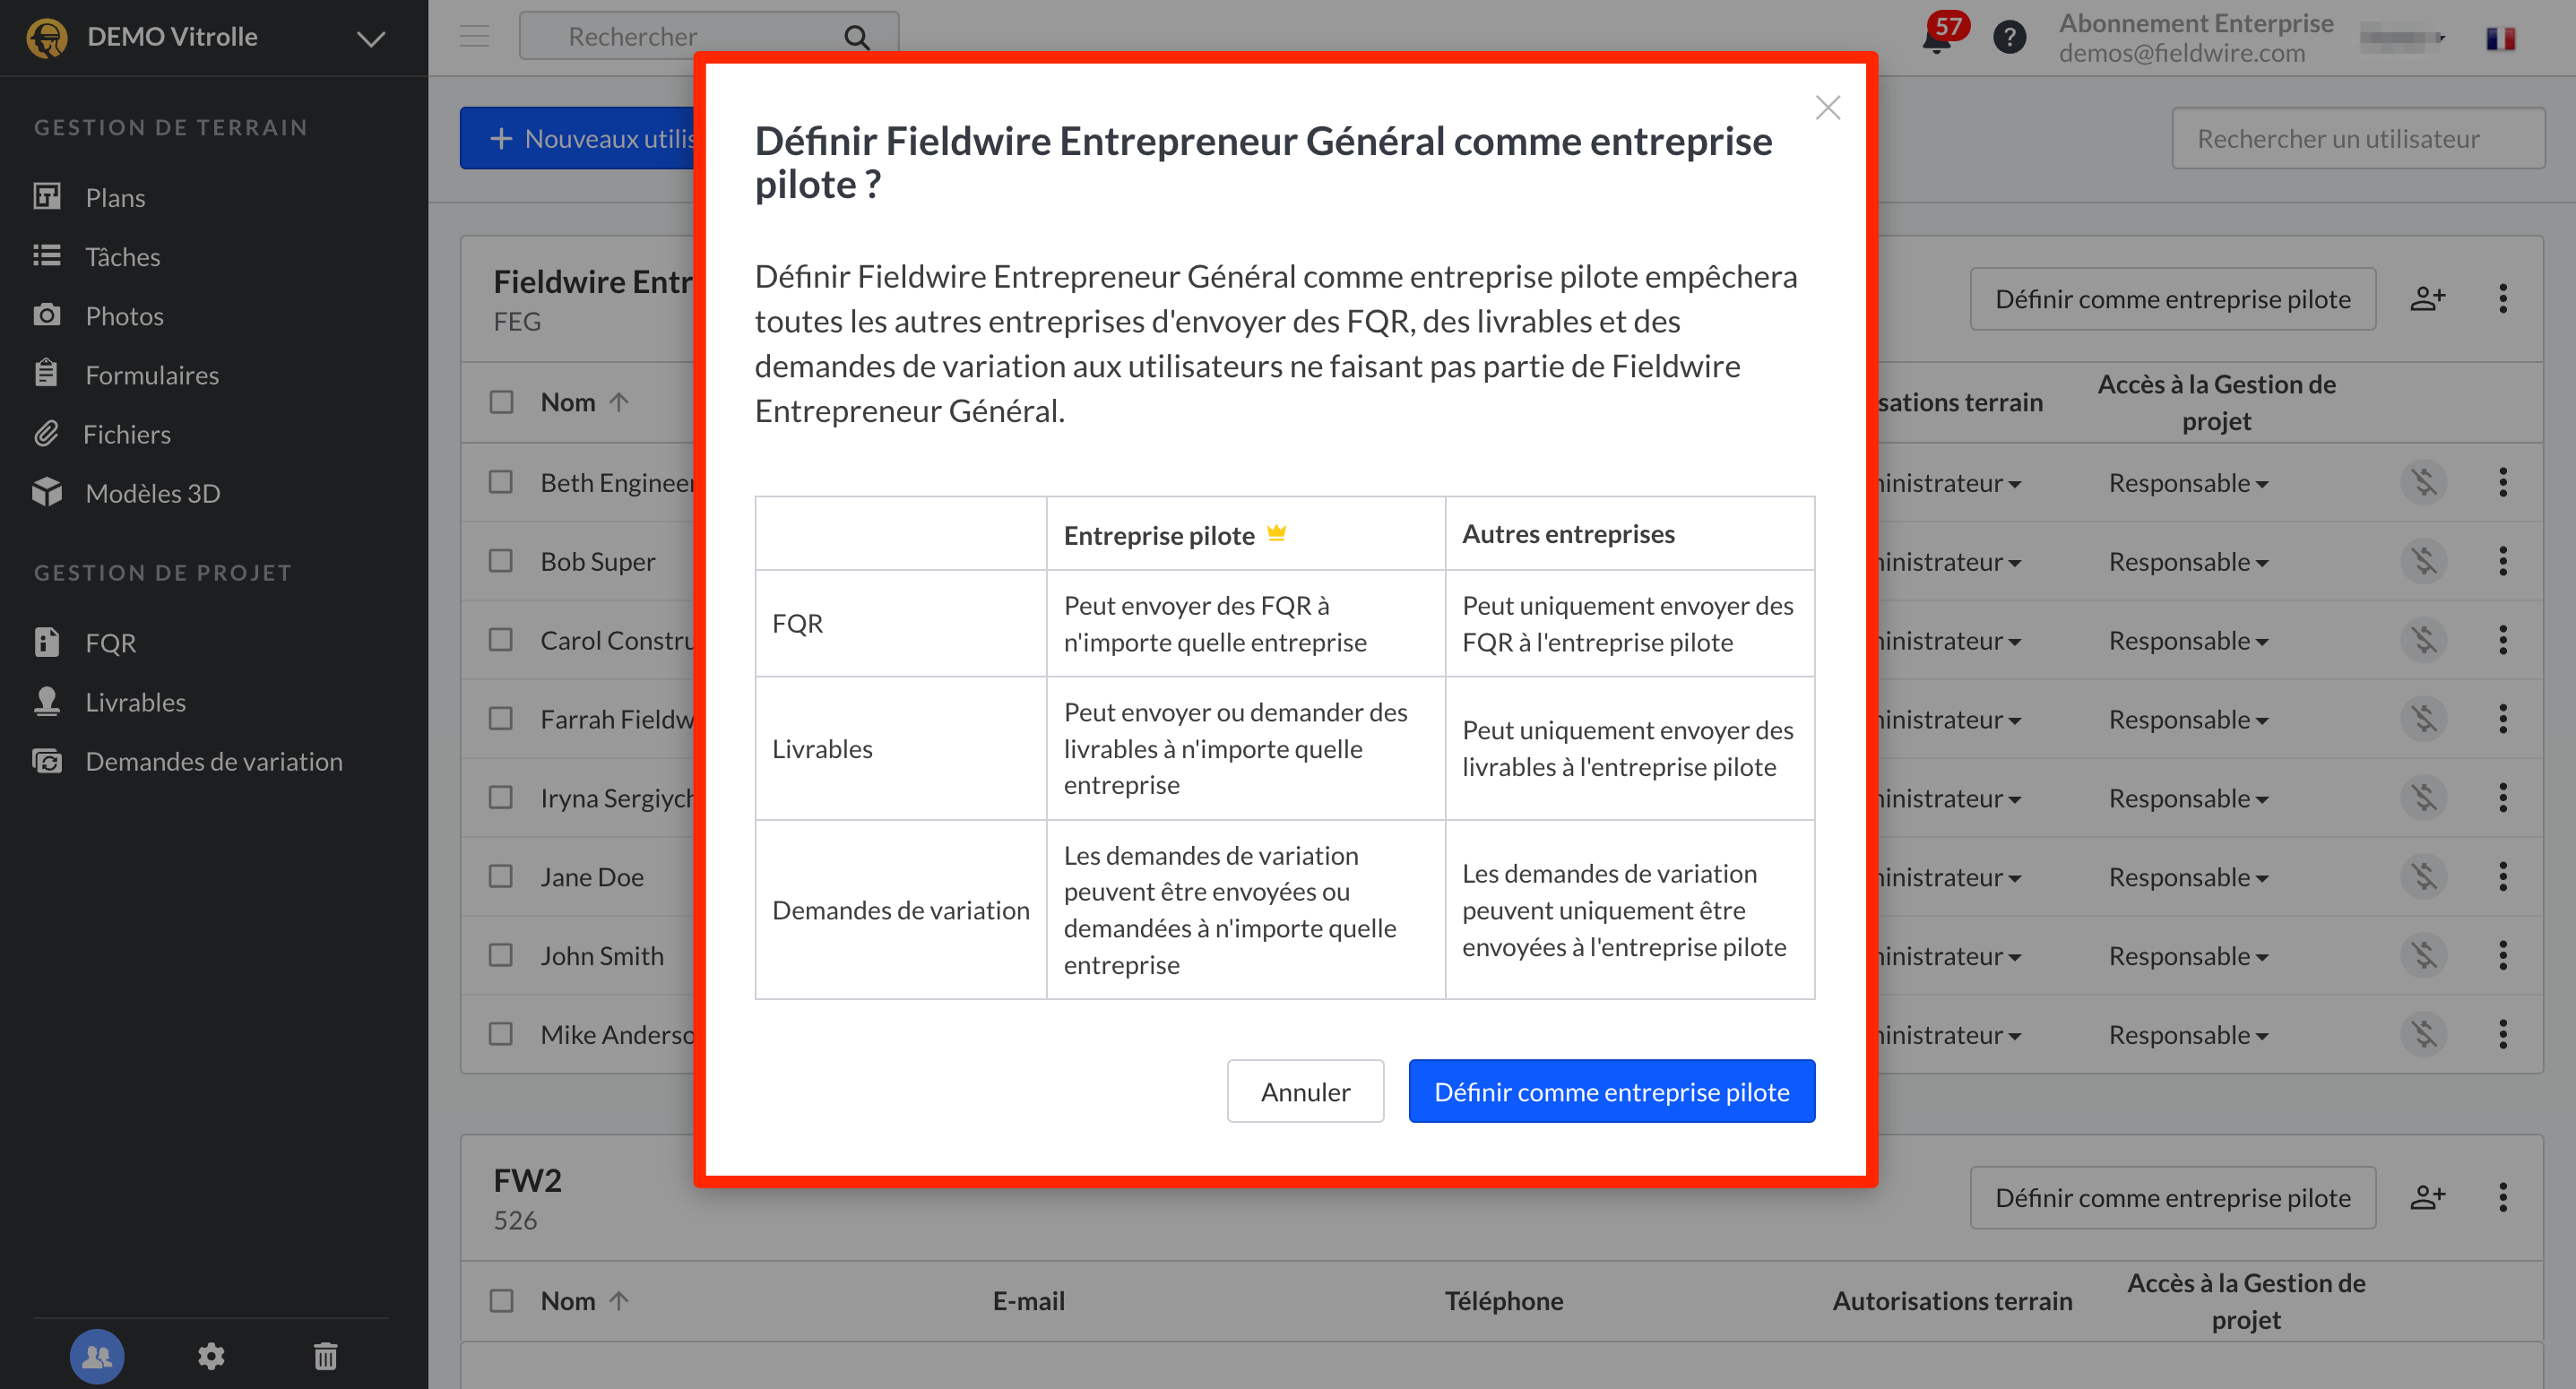Click crossed-dollar icon in Bob Super row
The height and width of the screenshot is (1389, 2576).
coord(2424,561)
